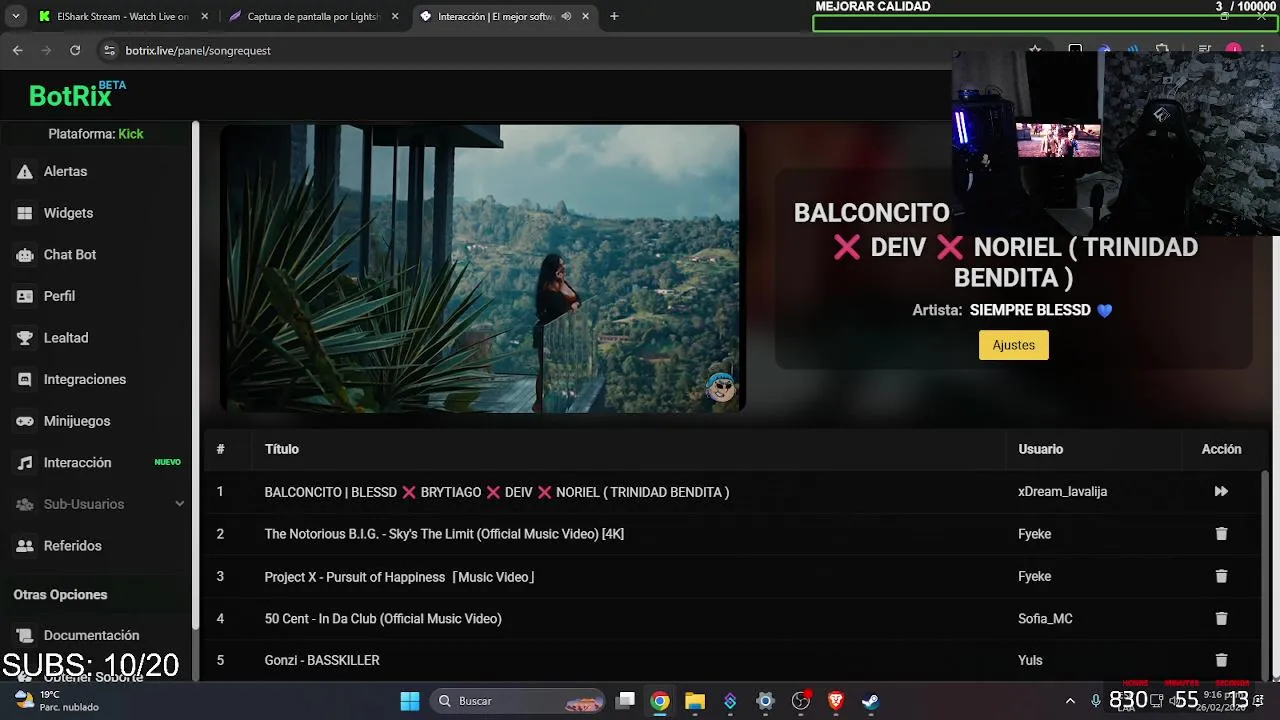Close the ElShark Stream tab

(x=205, y=16)
